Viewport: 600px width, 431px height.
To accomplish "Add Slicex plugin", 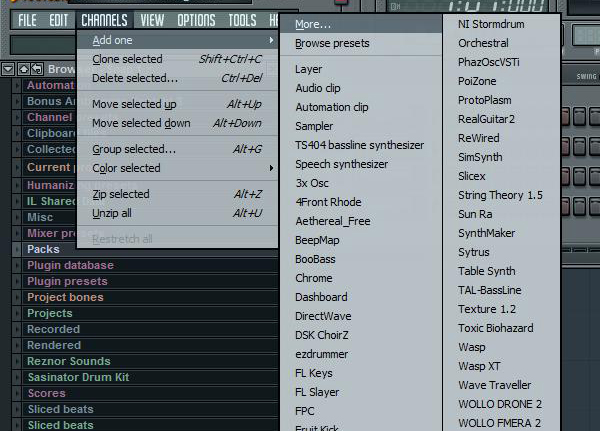I will click(x=502, y=176).
